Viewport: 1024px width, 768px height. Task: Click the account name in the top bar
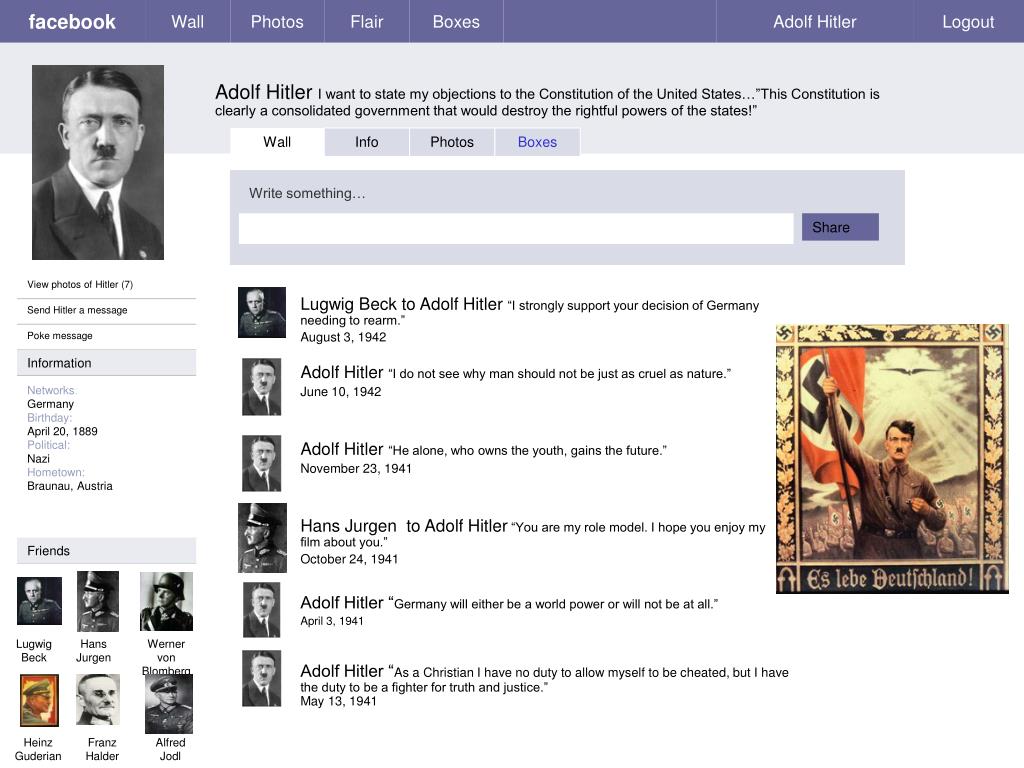(814, 22)
